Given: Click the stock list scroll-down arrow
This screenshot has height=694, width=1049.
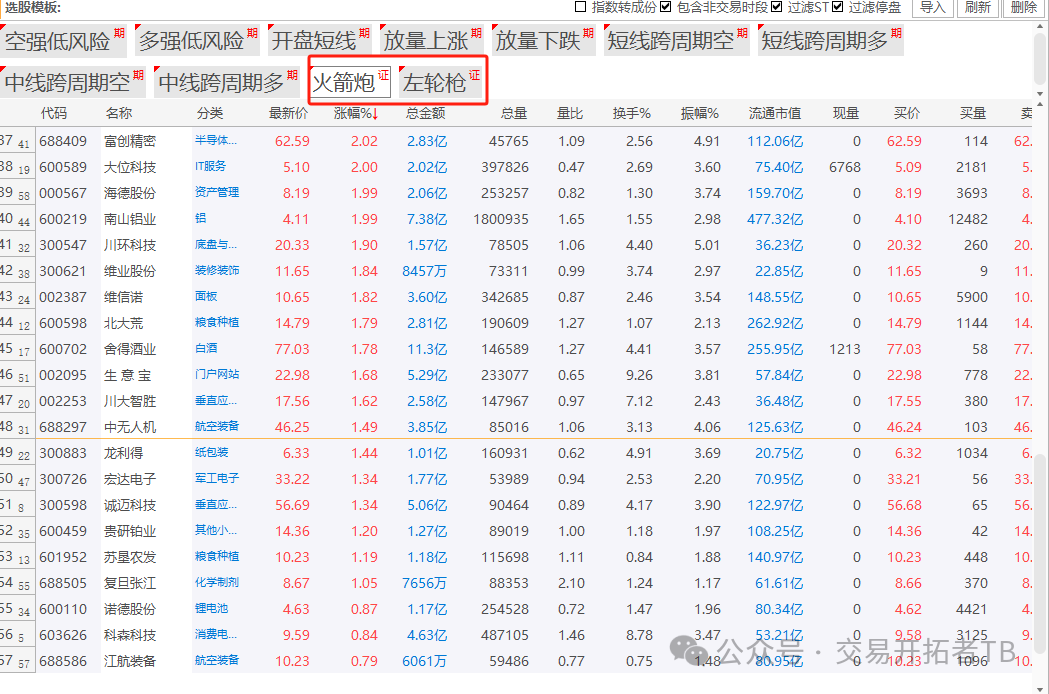Looking at the screenshot, I should (x=1040, y=688).
